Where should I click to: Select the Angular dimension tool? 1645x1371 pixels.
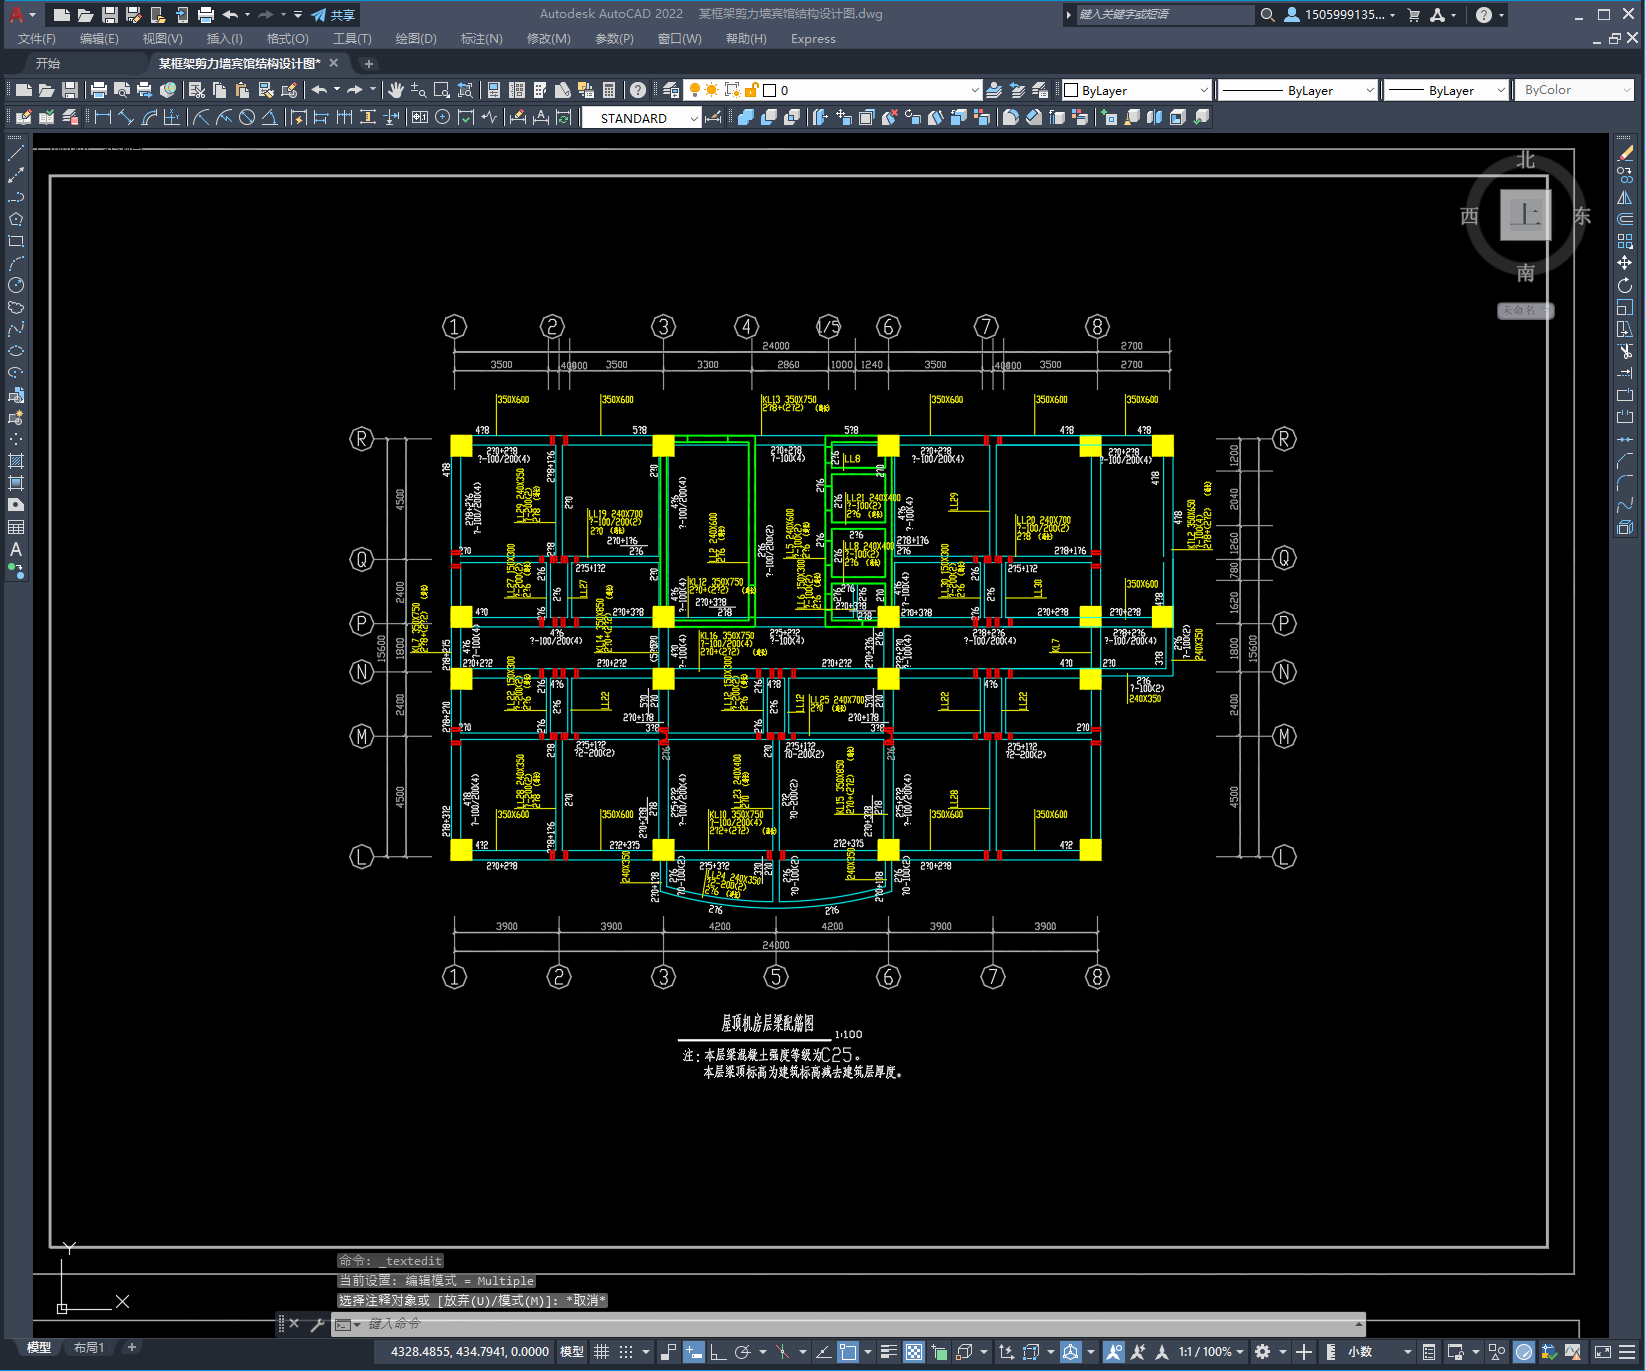269,117
